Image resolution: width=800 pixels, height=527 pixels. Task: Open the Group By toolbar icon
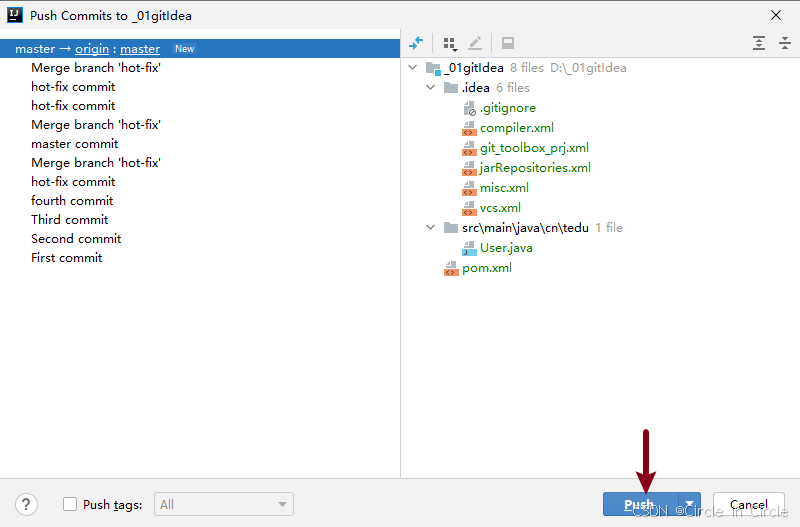(x=449, y=44)
